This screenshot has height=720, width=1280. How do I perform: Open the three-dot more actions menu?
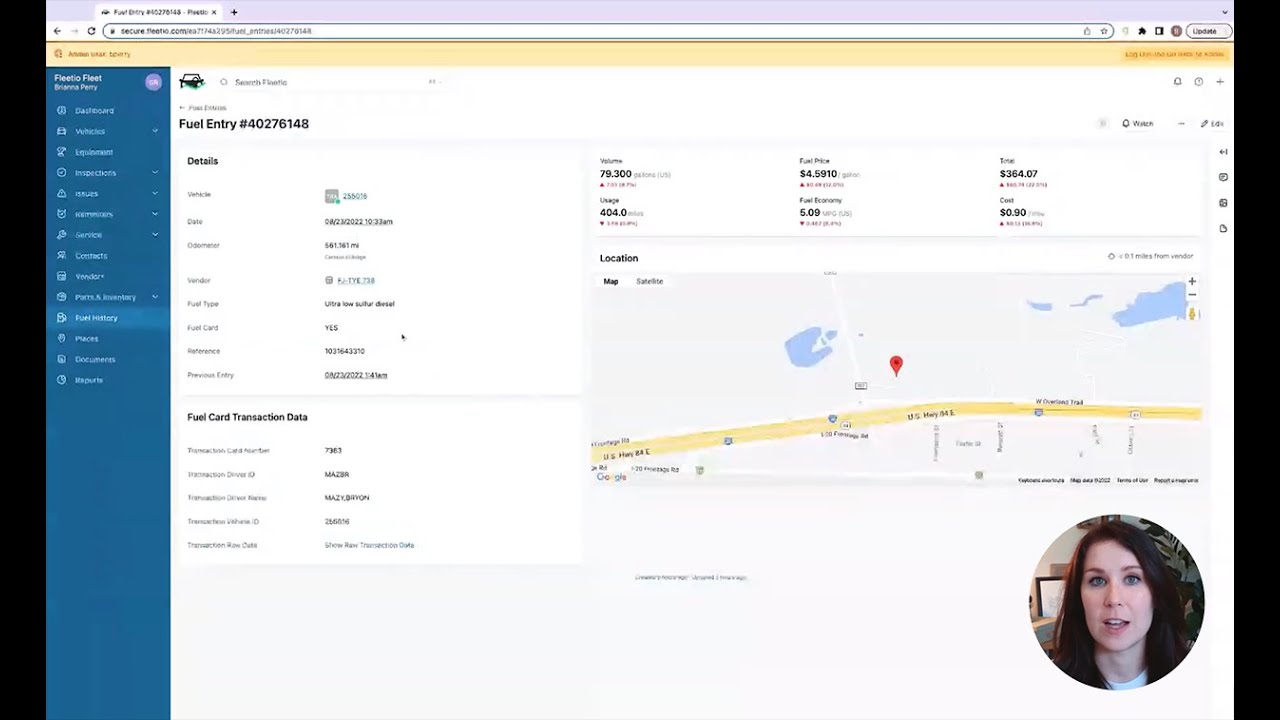[1181, 124]
